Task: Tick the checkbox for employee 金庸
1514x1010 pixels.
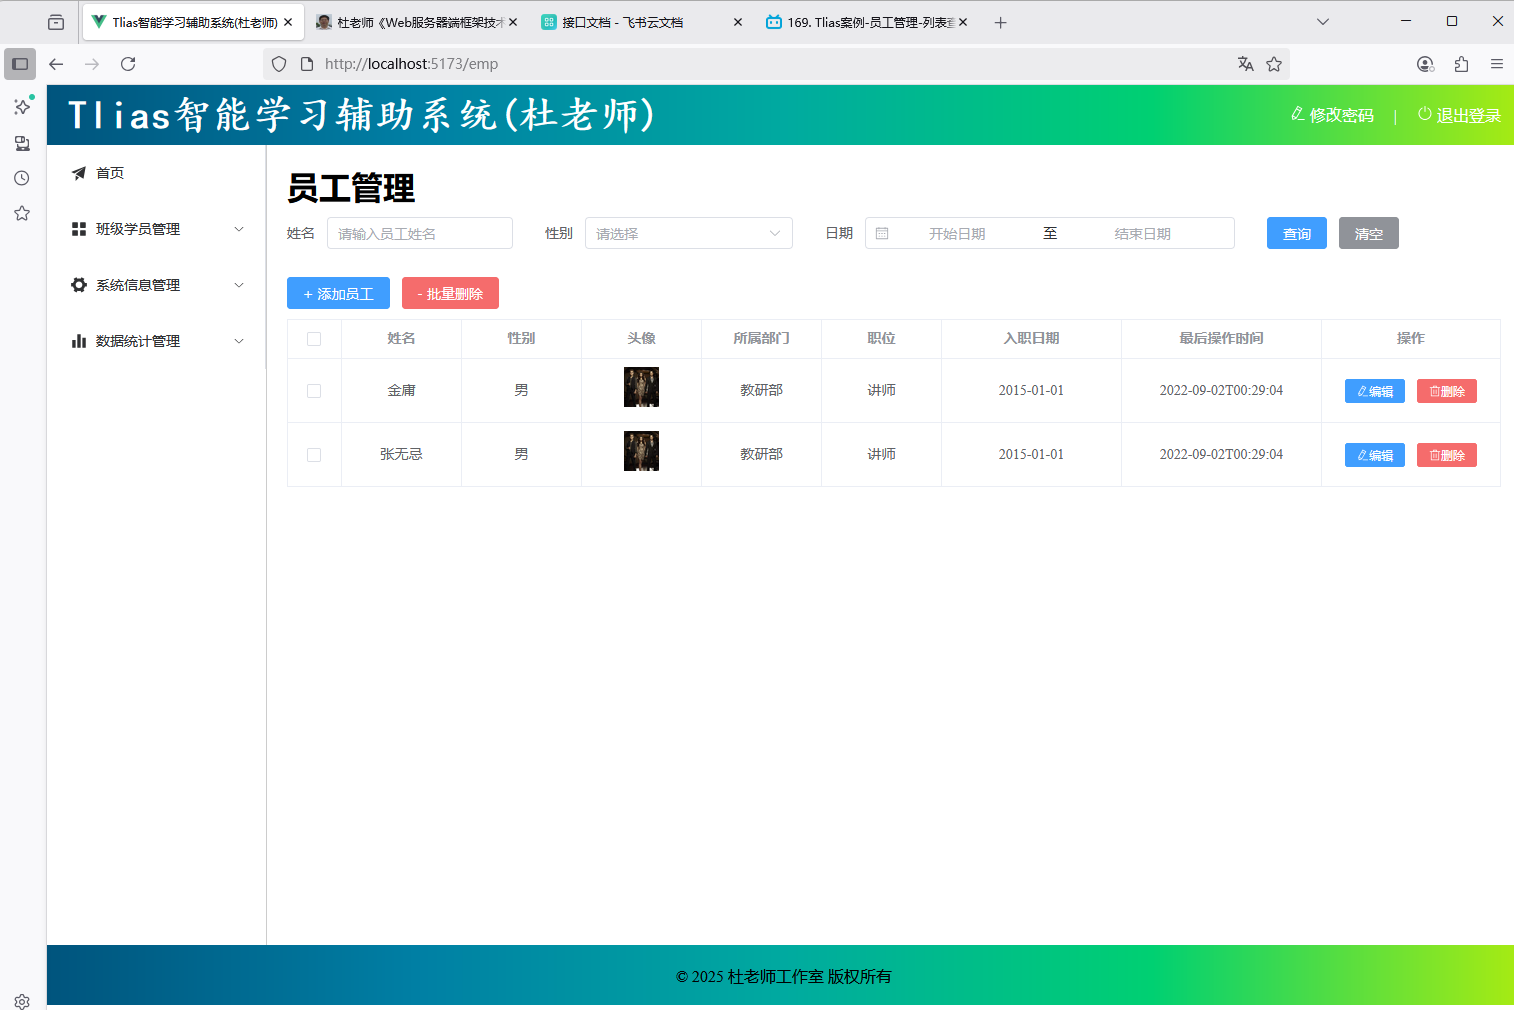Action: pos(314,391)
